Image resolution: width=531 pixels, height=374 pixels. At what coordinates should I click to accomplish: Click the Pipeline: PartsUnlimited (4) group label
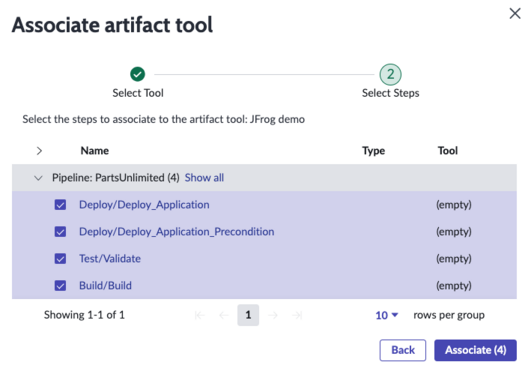(x=116, y=178)
